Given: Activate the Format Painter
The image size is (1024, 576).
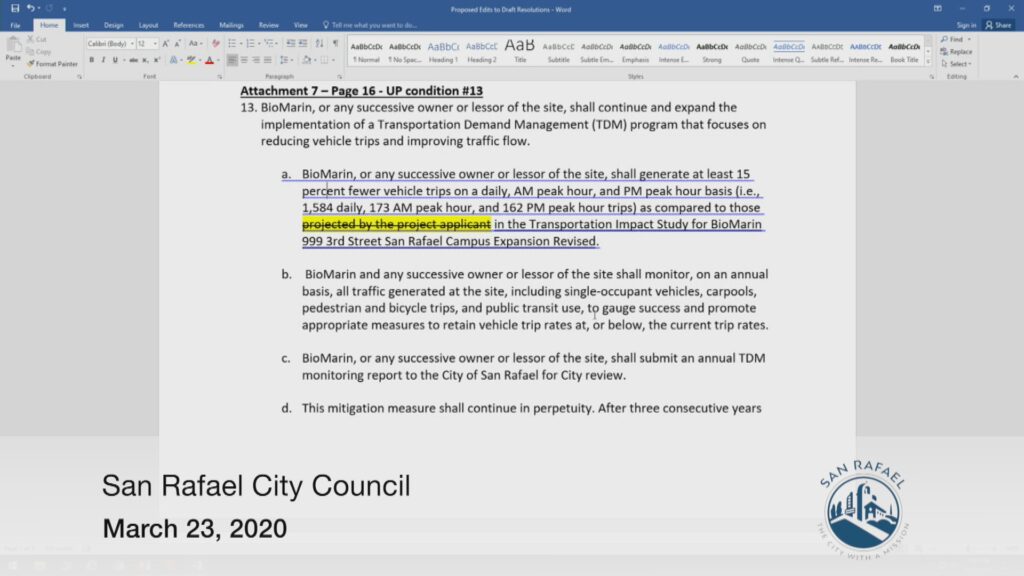Looking at the screenshot, I should [52, 64].
